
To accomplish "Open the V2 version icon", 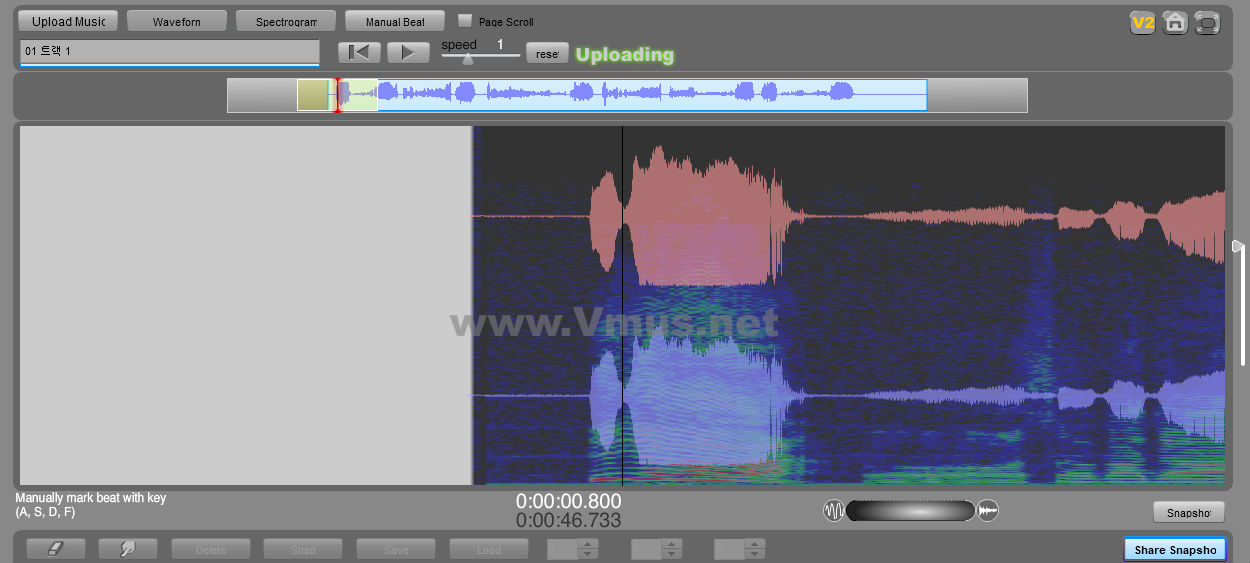I will point(1143,23).
